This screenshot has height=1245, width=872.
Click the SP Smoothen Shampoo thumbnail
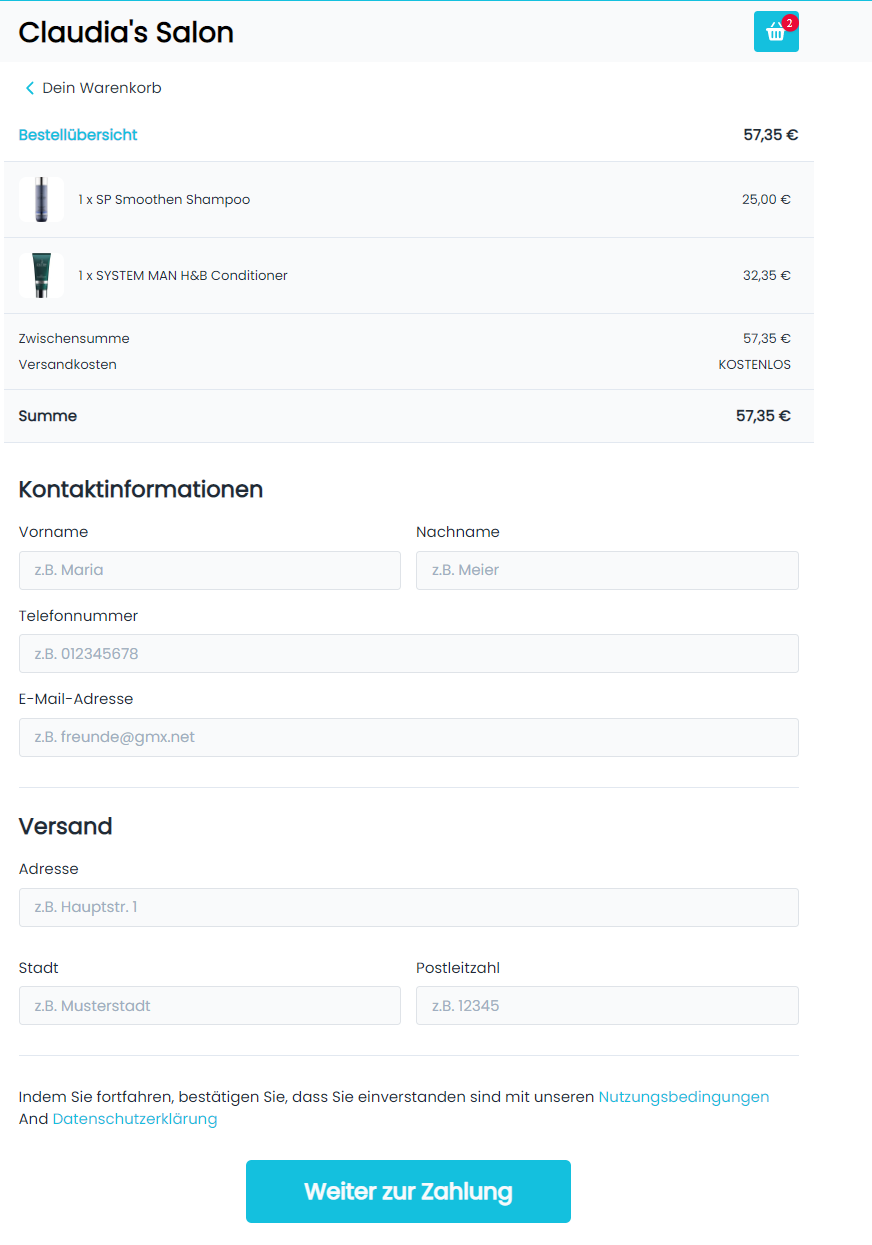[41, 199]
